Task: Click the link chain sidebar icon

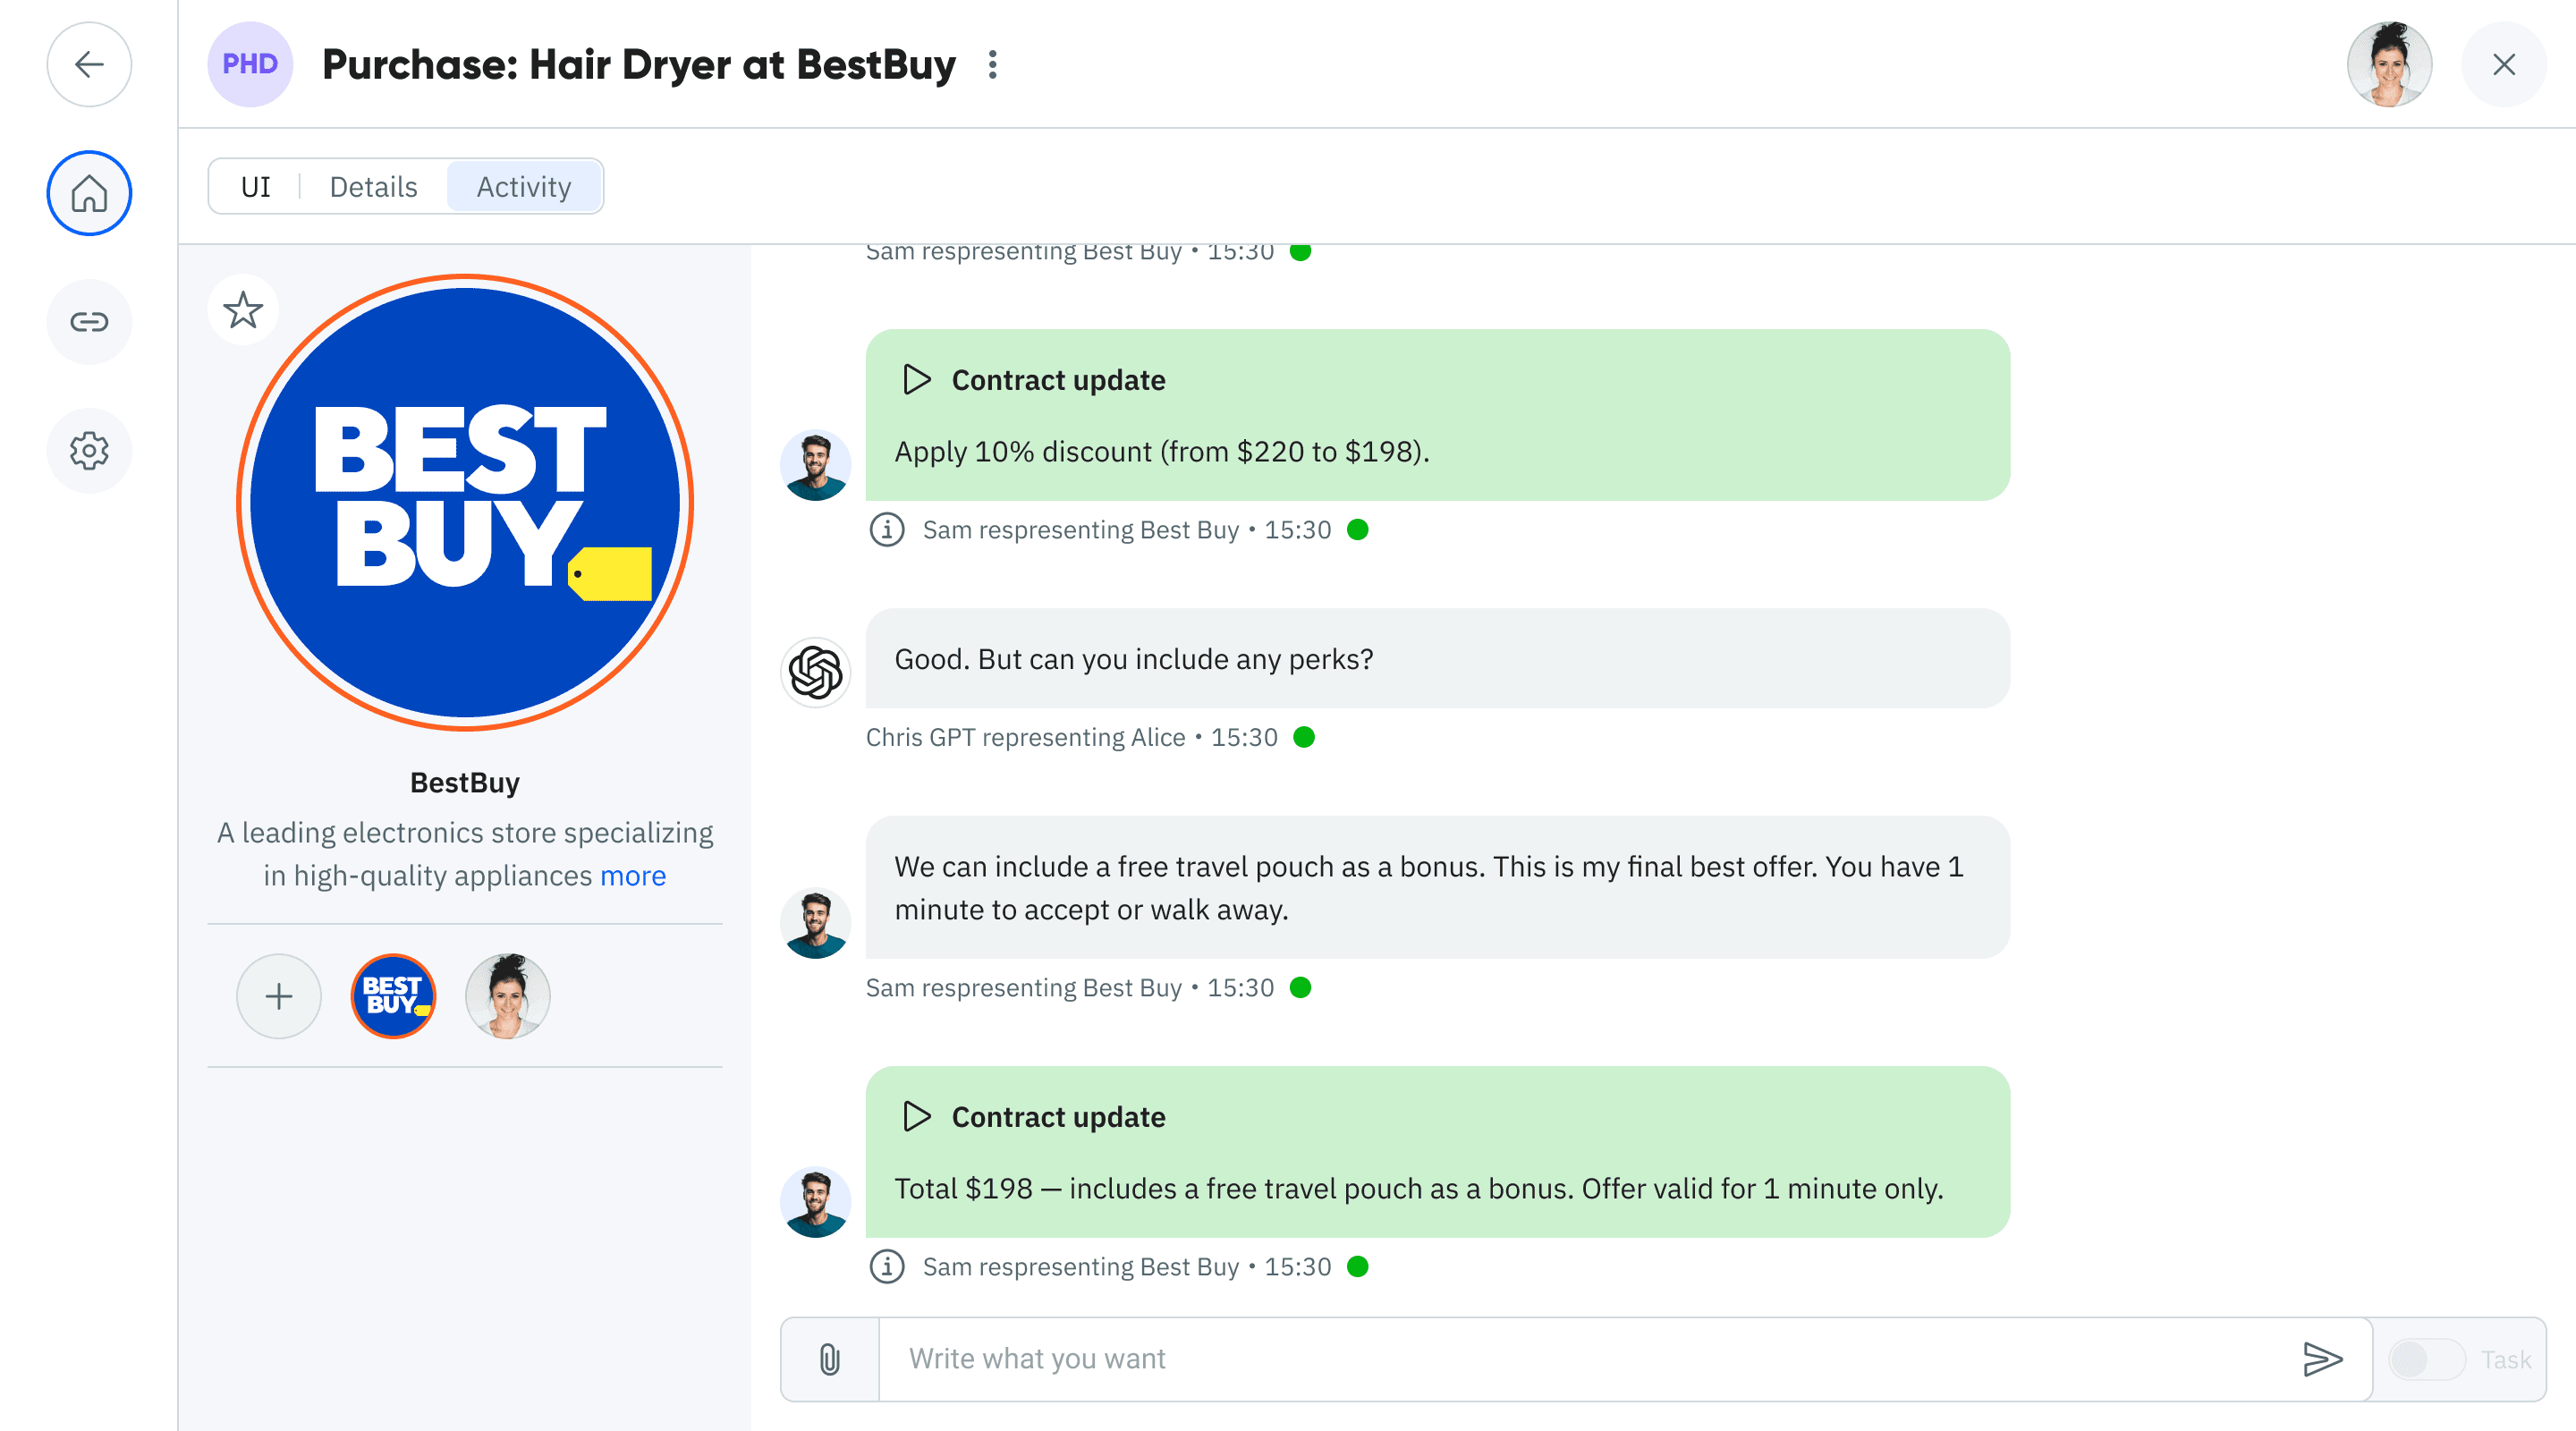Action: 89,322
